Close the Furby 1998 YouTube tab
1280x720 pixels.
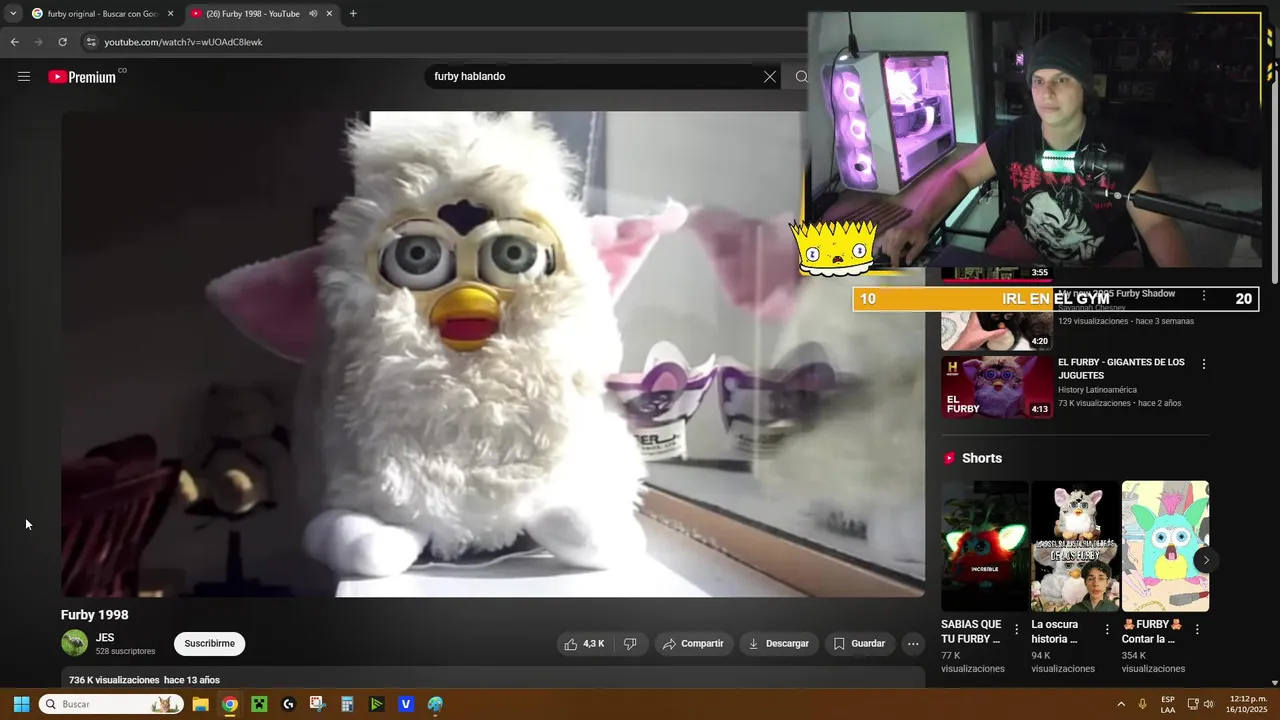pyautogui.click(x=329, y=14)
